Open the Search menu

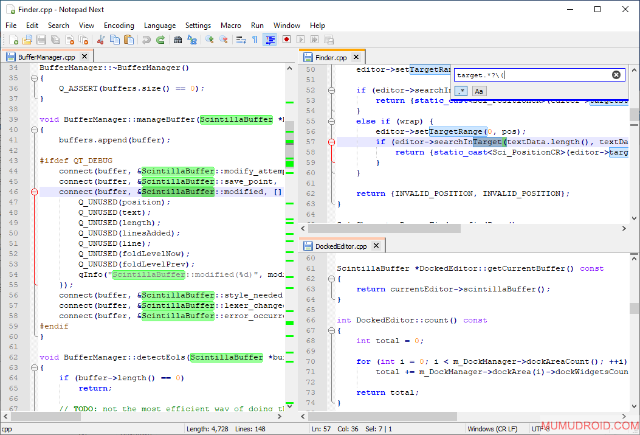coord(58,25)
